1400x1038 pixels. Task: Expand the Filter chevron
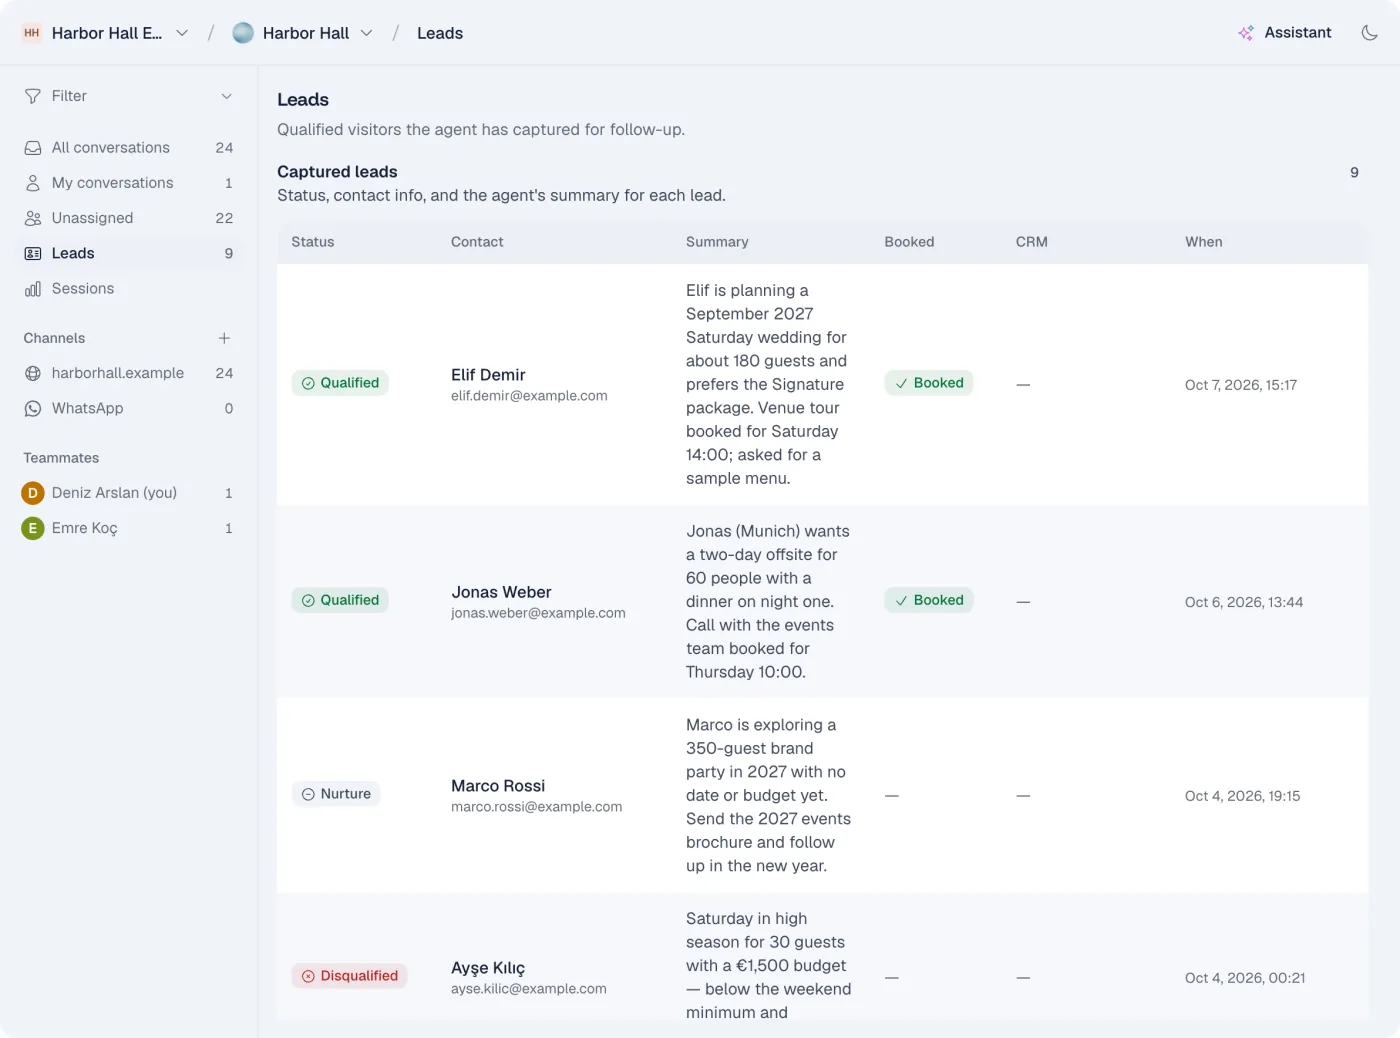(x=226, y=96)
